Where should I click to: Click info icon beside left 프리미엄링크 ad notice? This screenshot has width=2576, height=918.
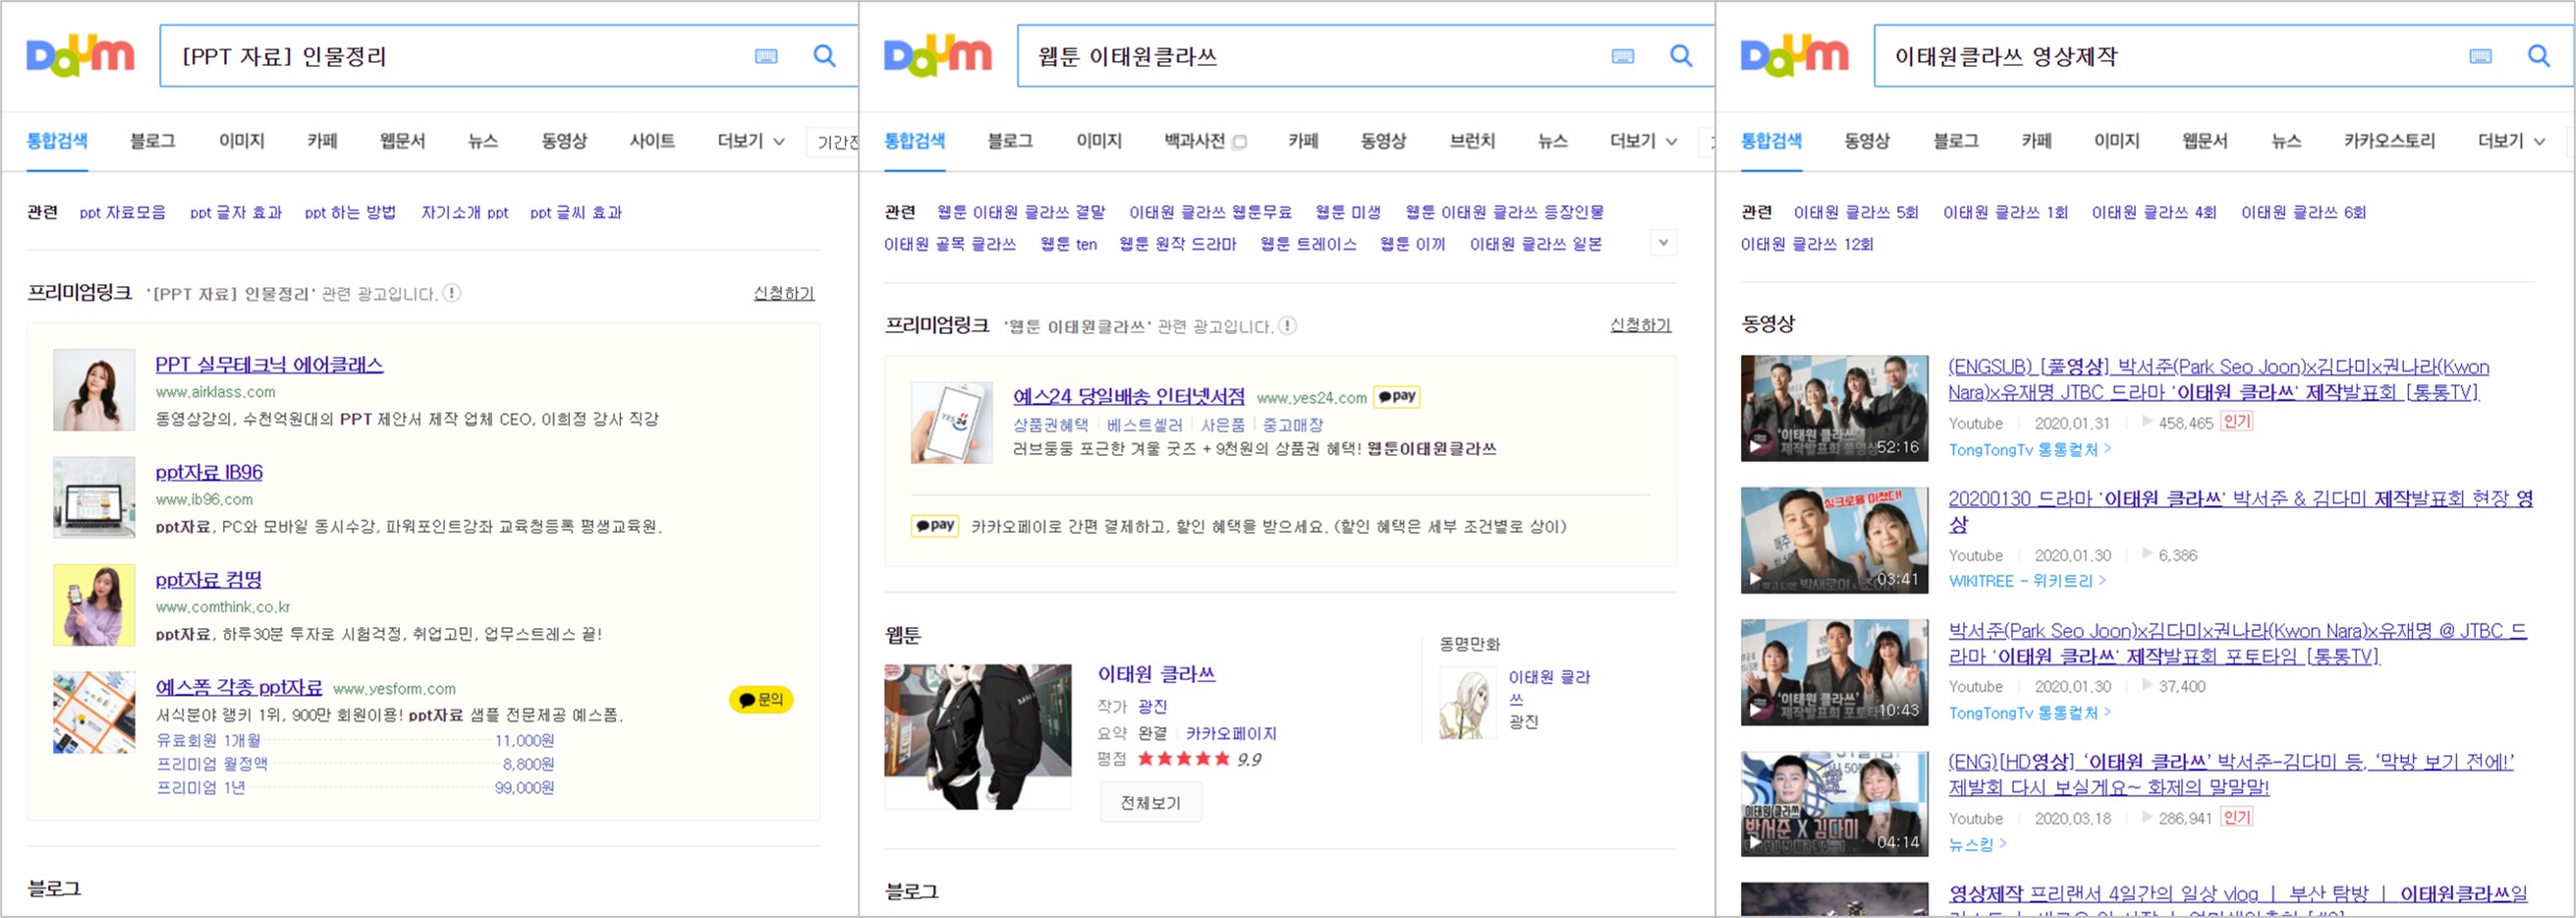coord(452,293)
